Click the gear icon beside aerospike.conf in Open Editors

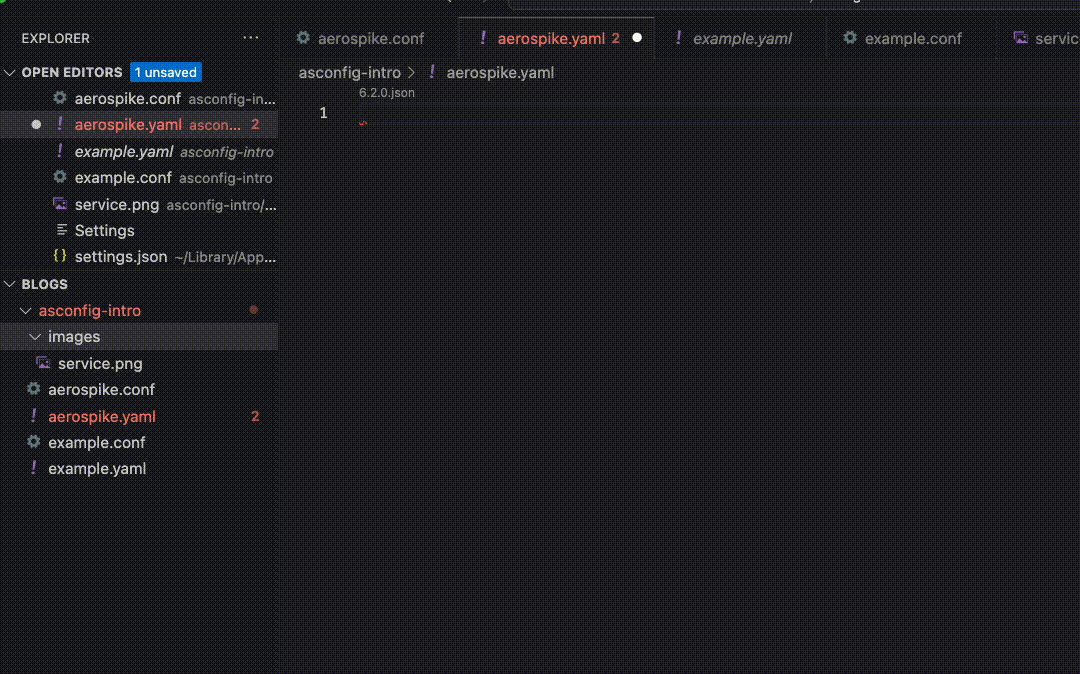pos(60,98)
